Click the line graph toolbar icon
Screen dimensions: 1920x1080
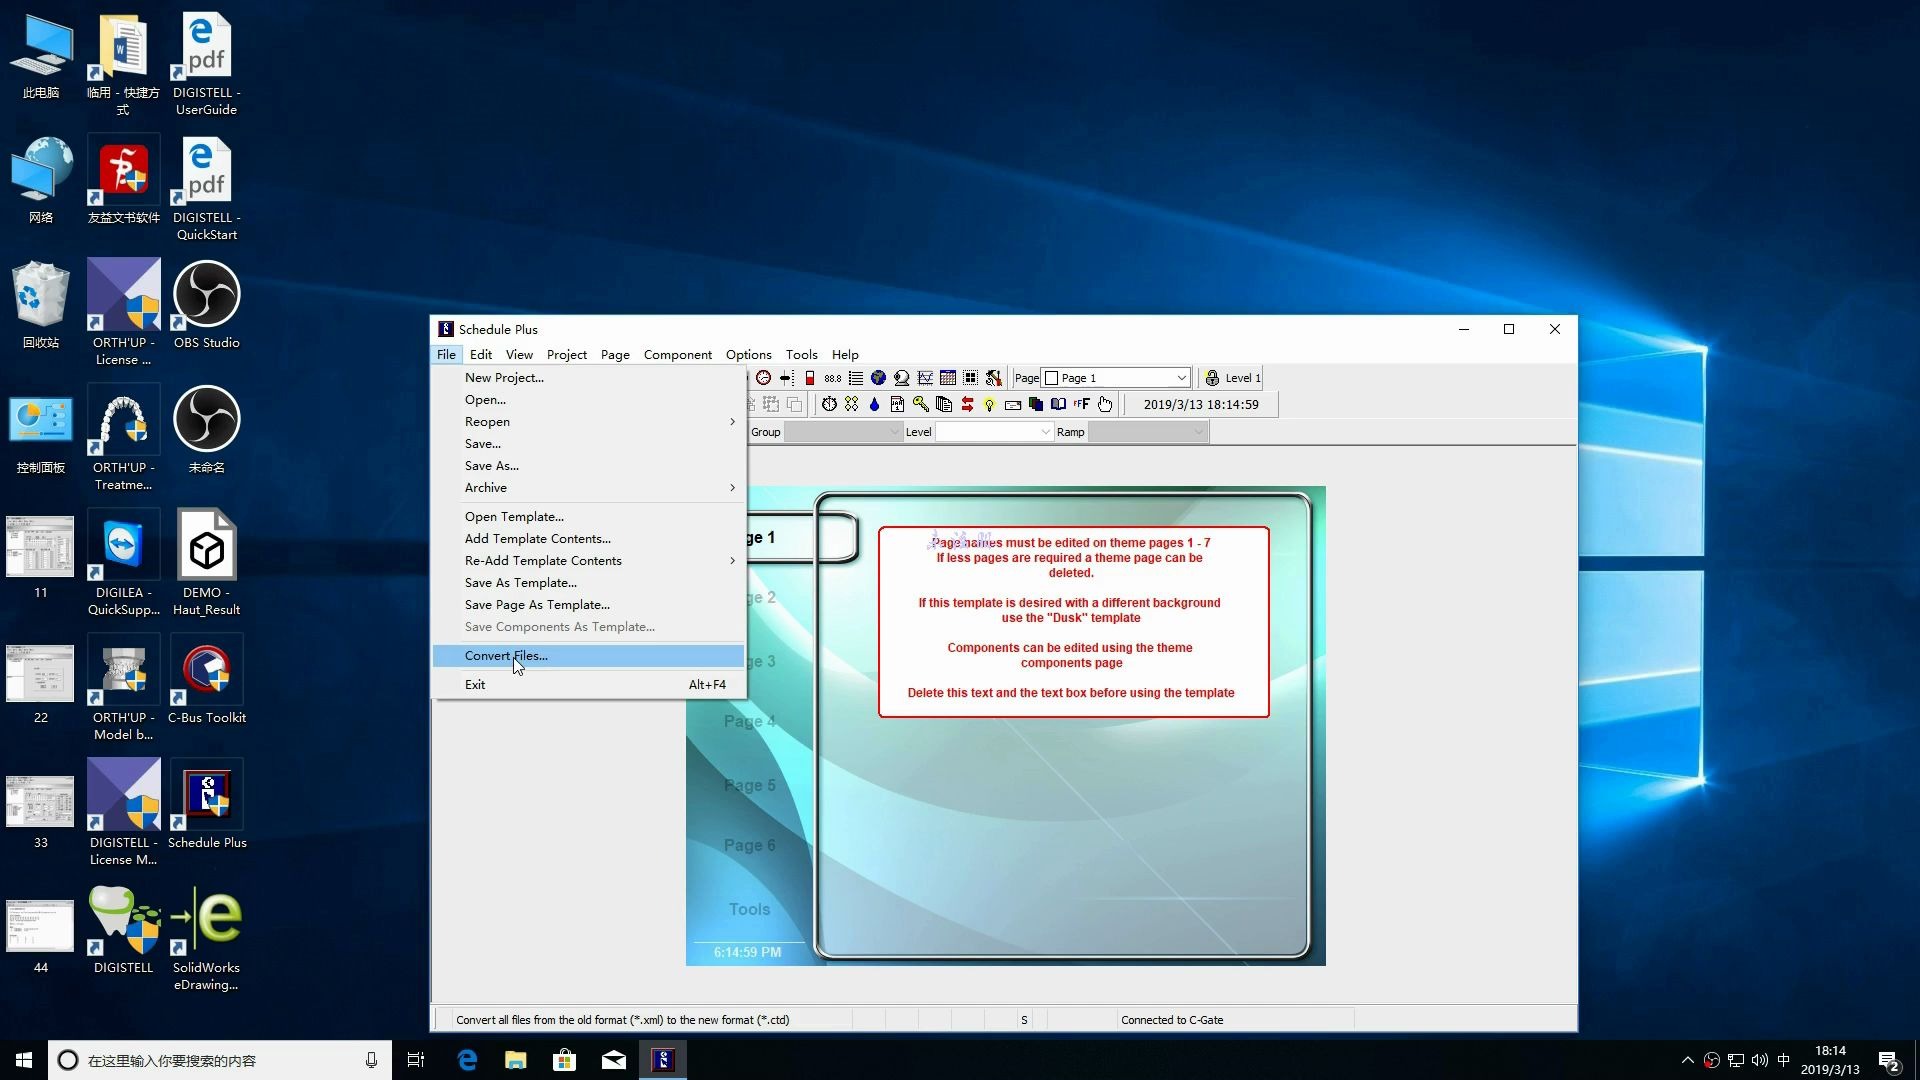[x=925, y=378]
